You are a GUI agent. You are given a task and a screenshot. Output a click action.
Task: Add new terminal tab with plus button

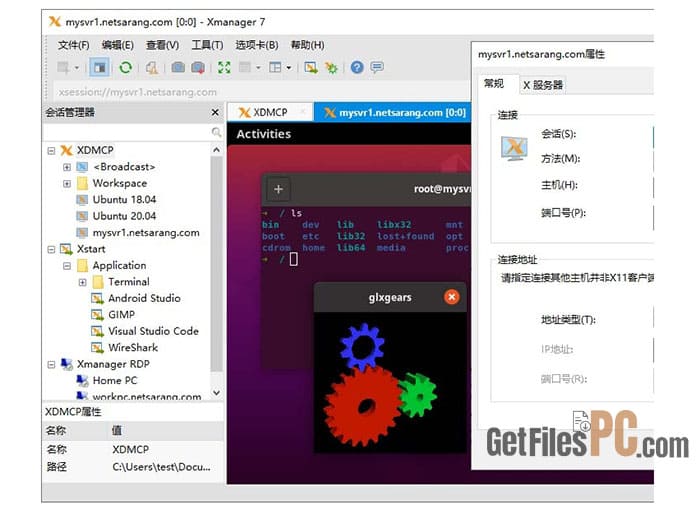click(278, 189)
